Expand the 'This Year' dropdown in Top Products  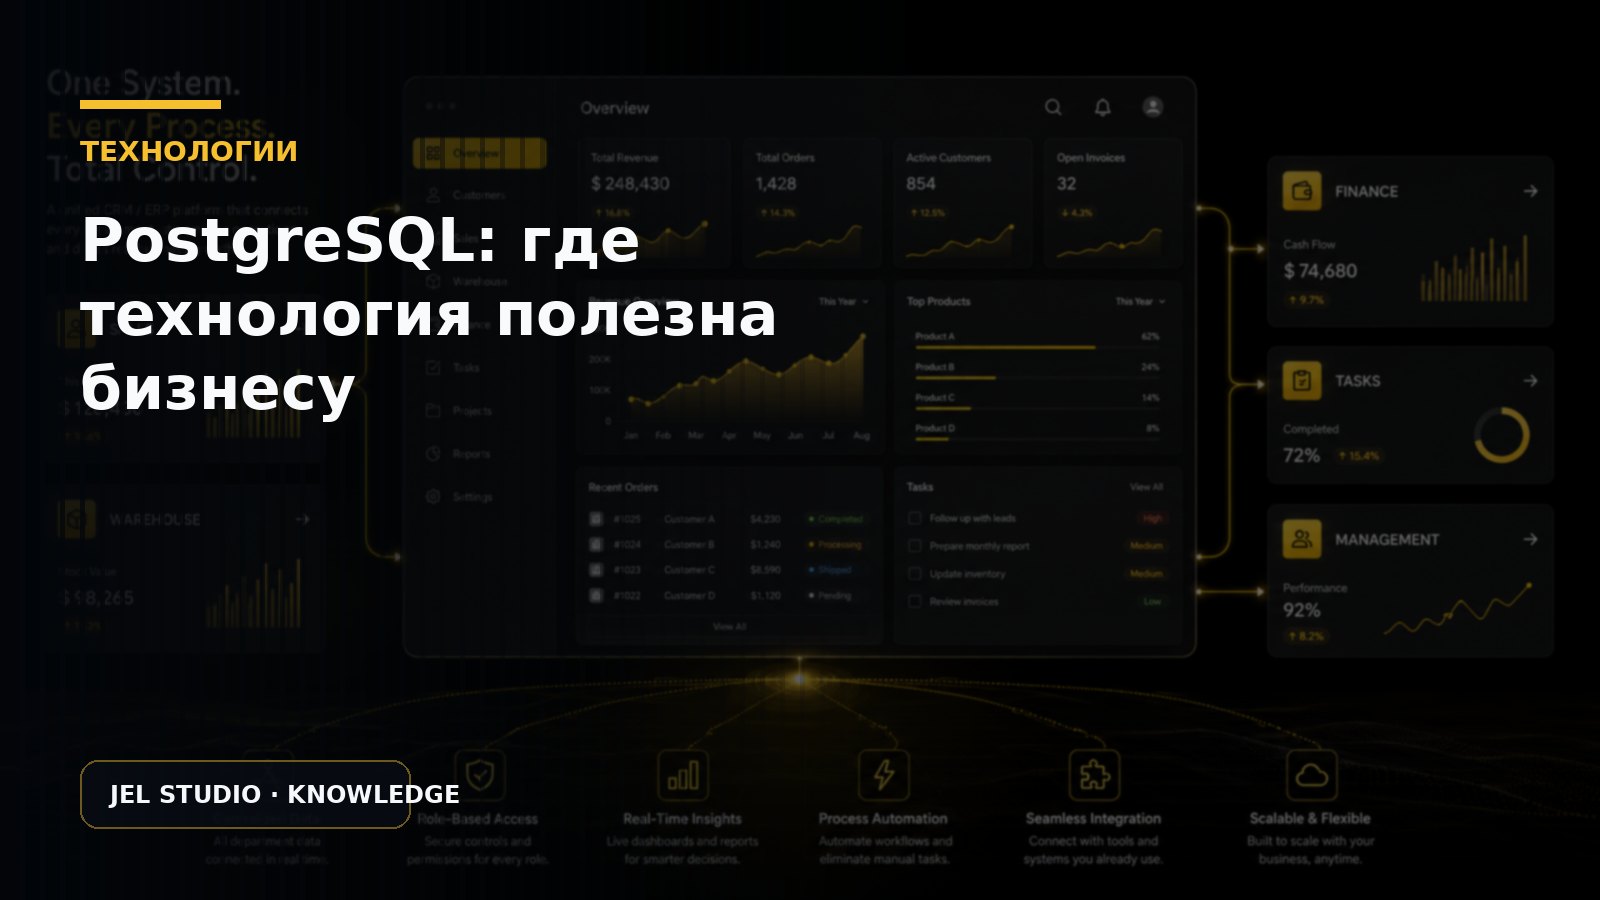tap(1140, 301)
